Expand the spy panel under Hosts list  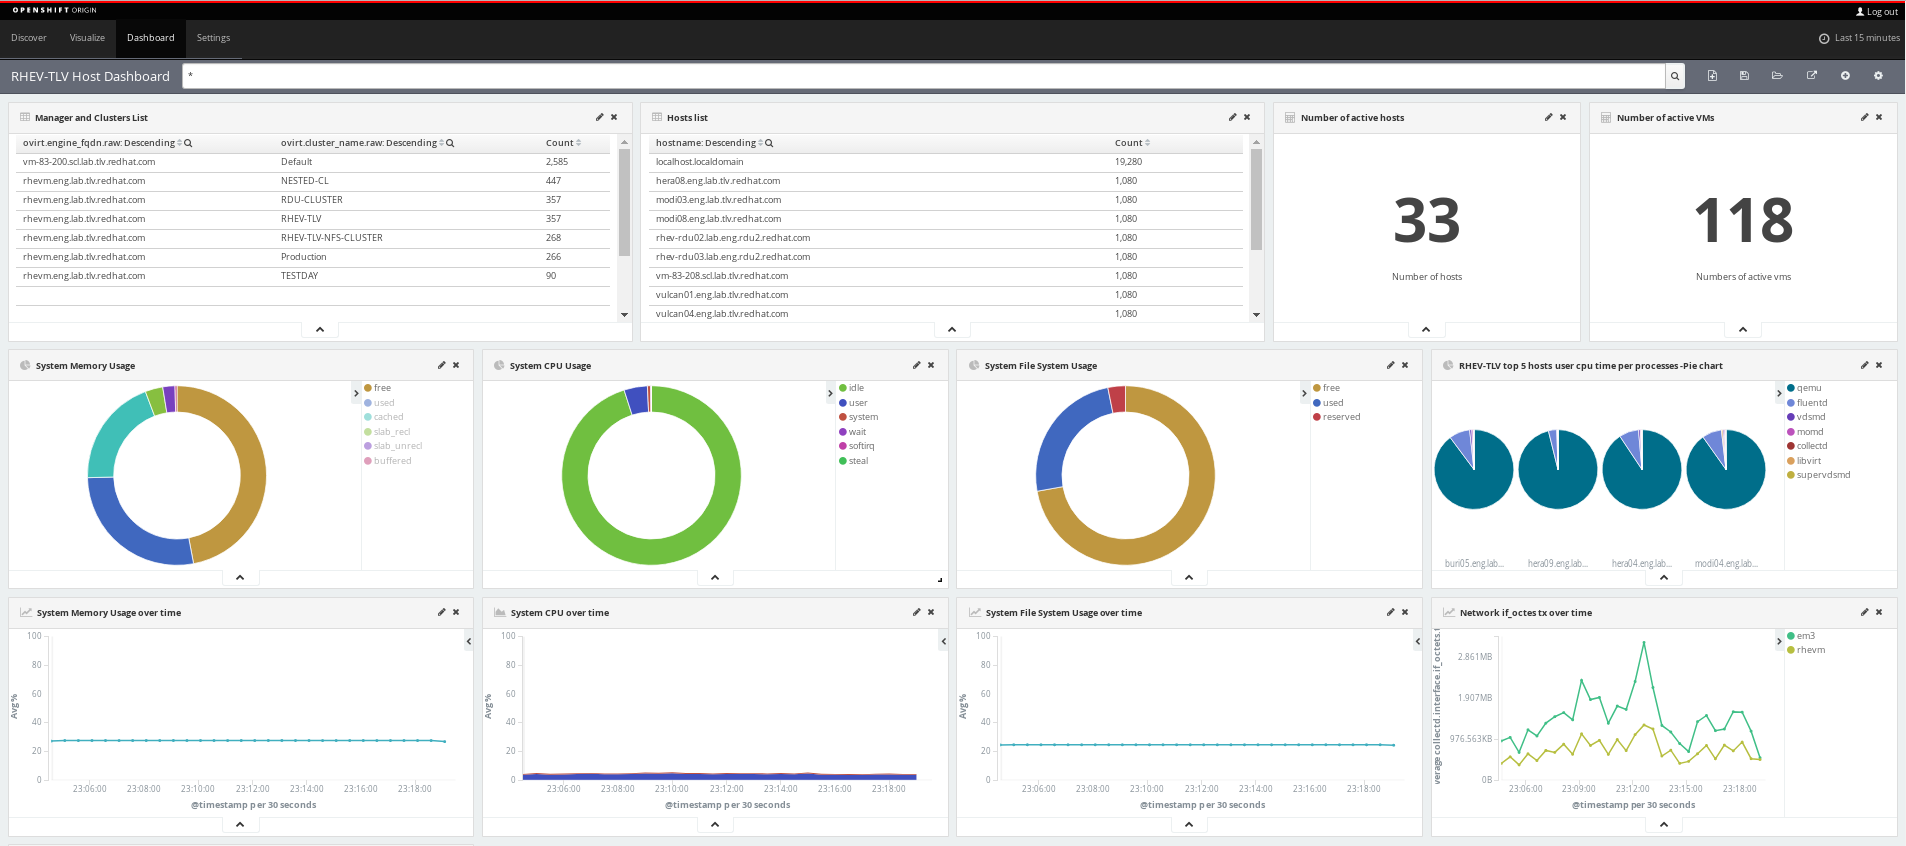pyautogui.click(x=951, y=329)
